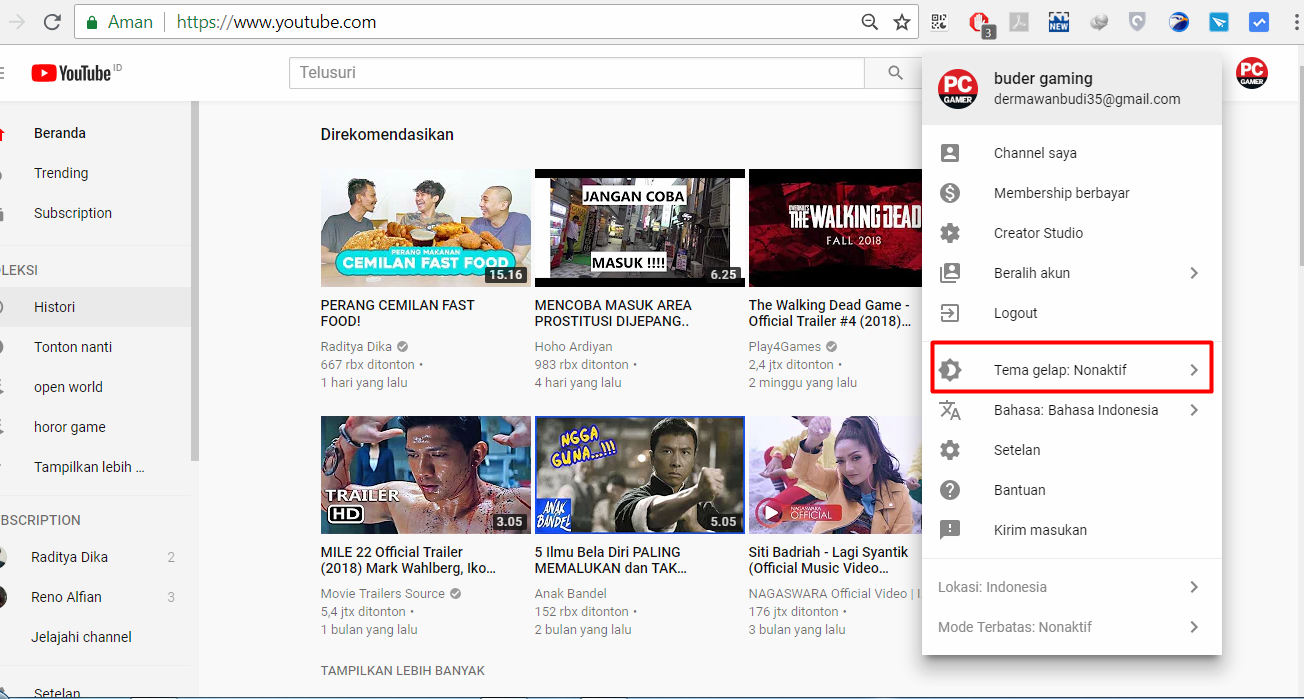Click title PERANG CEMILAN FAST FOOD!

pos(398,313)
